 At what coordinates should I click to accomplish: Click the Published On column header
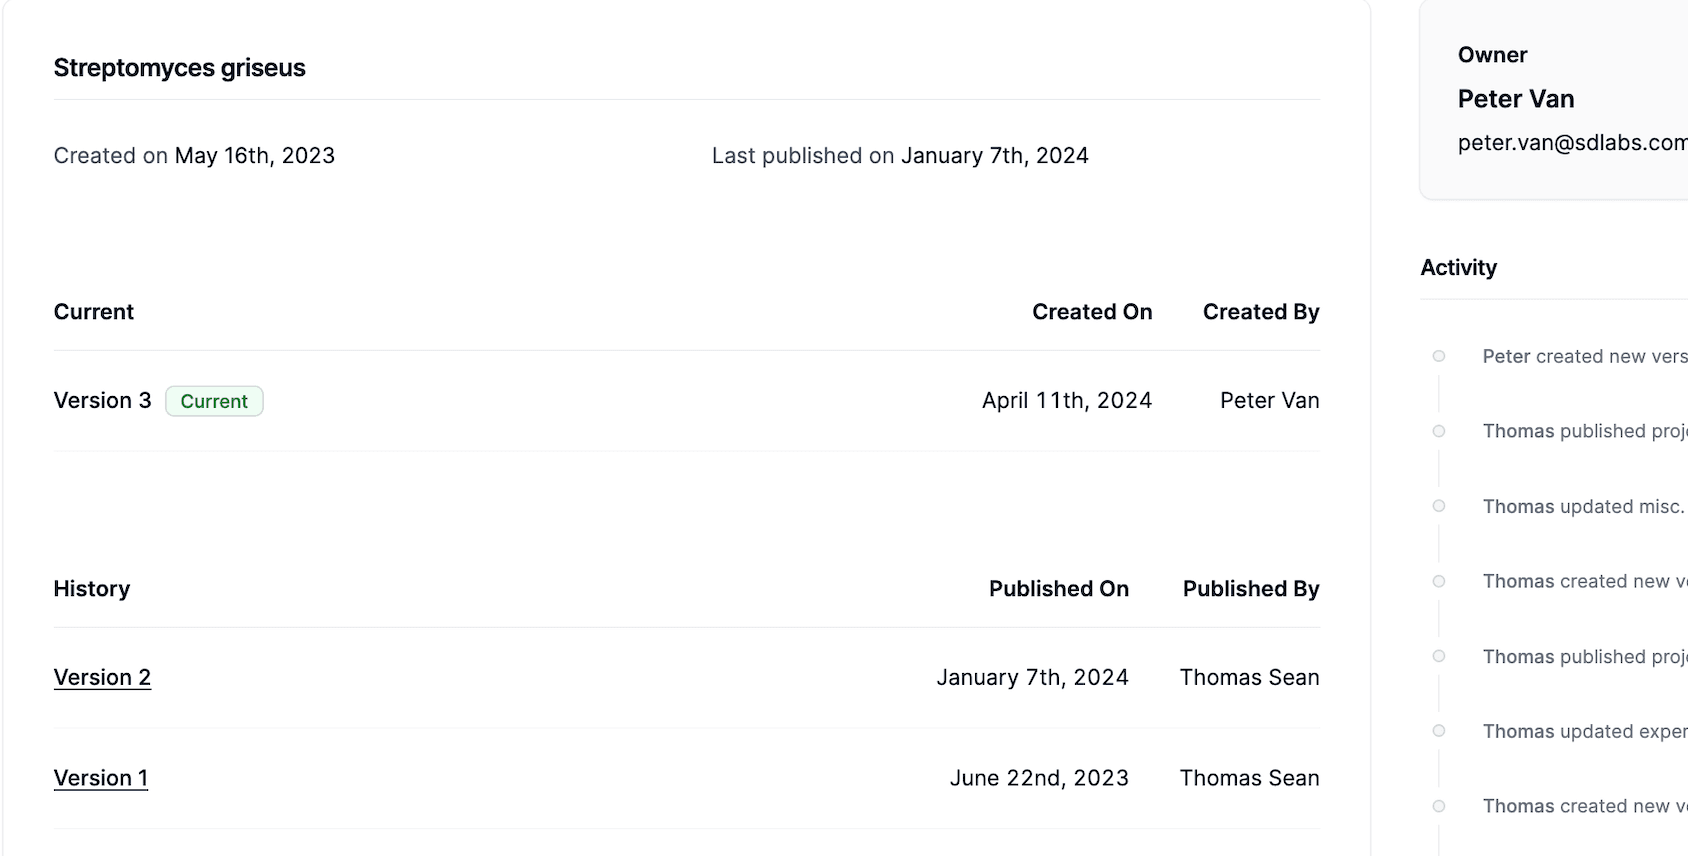tap(1059, 589)
